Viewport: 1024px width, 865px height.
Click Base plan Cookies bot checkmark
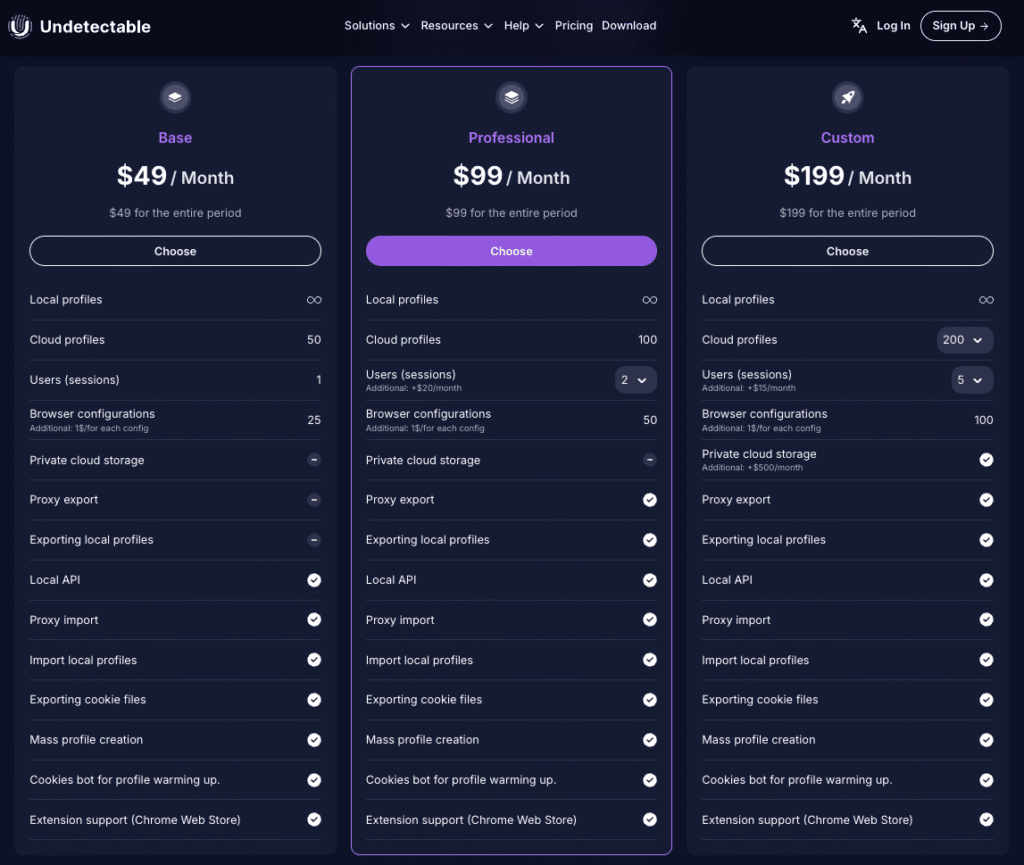tap(314, 779)
